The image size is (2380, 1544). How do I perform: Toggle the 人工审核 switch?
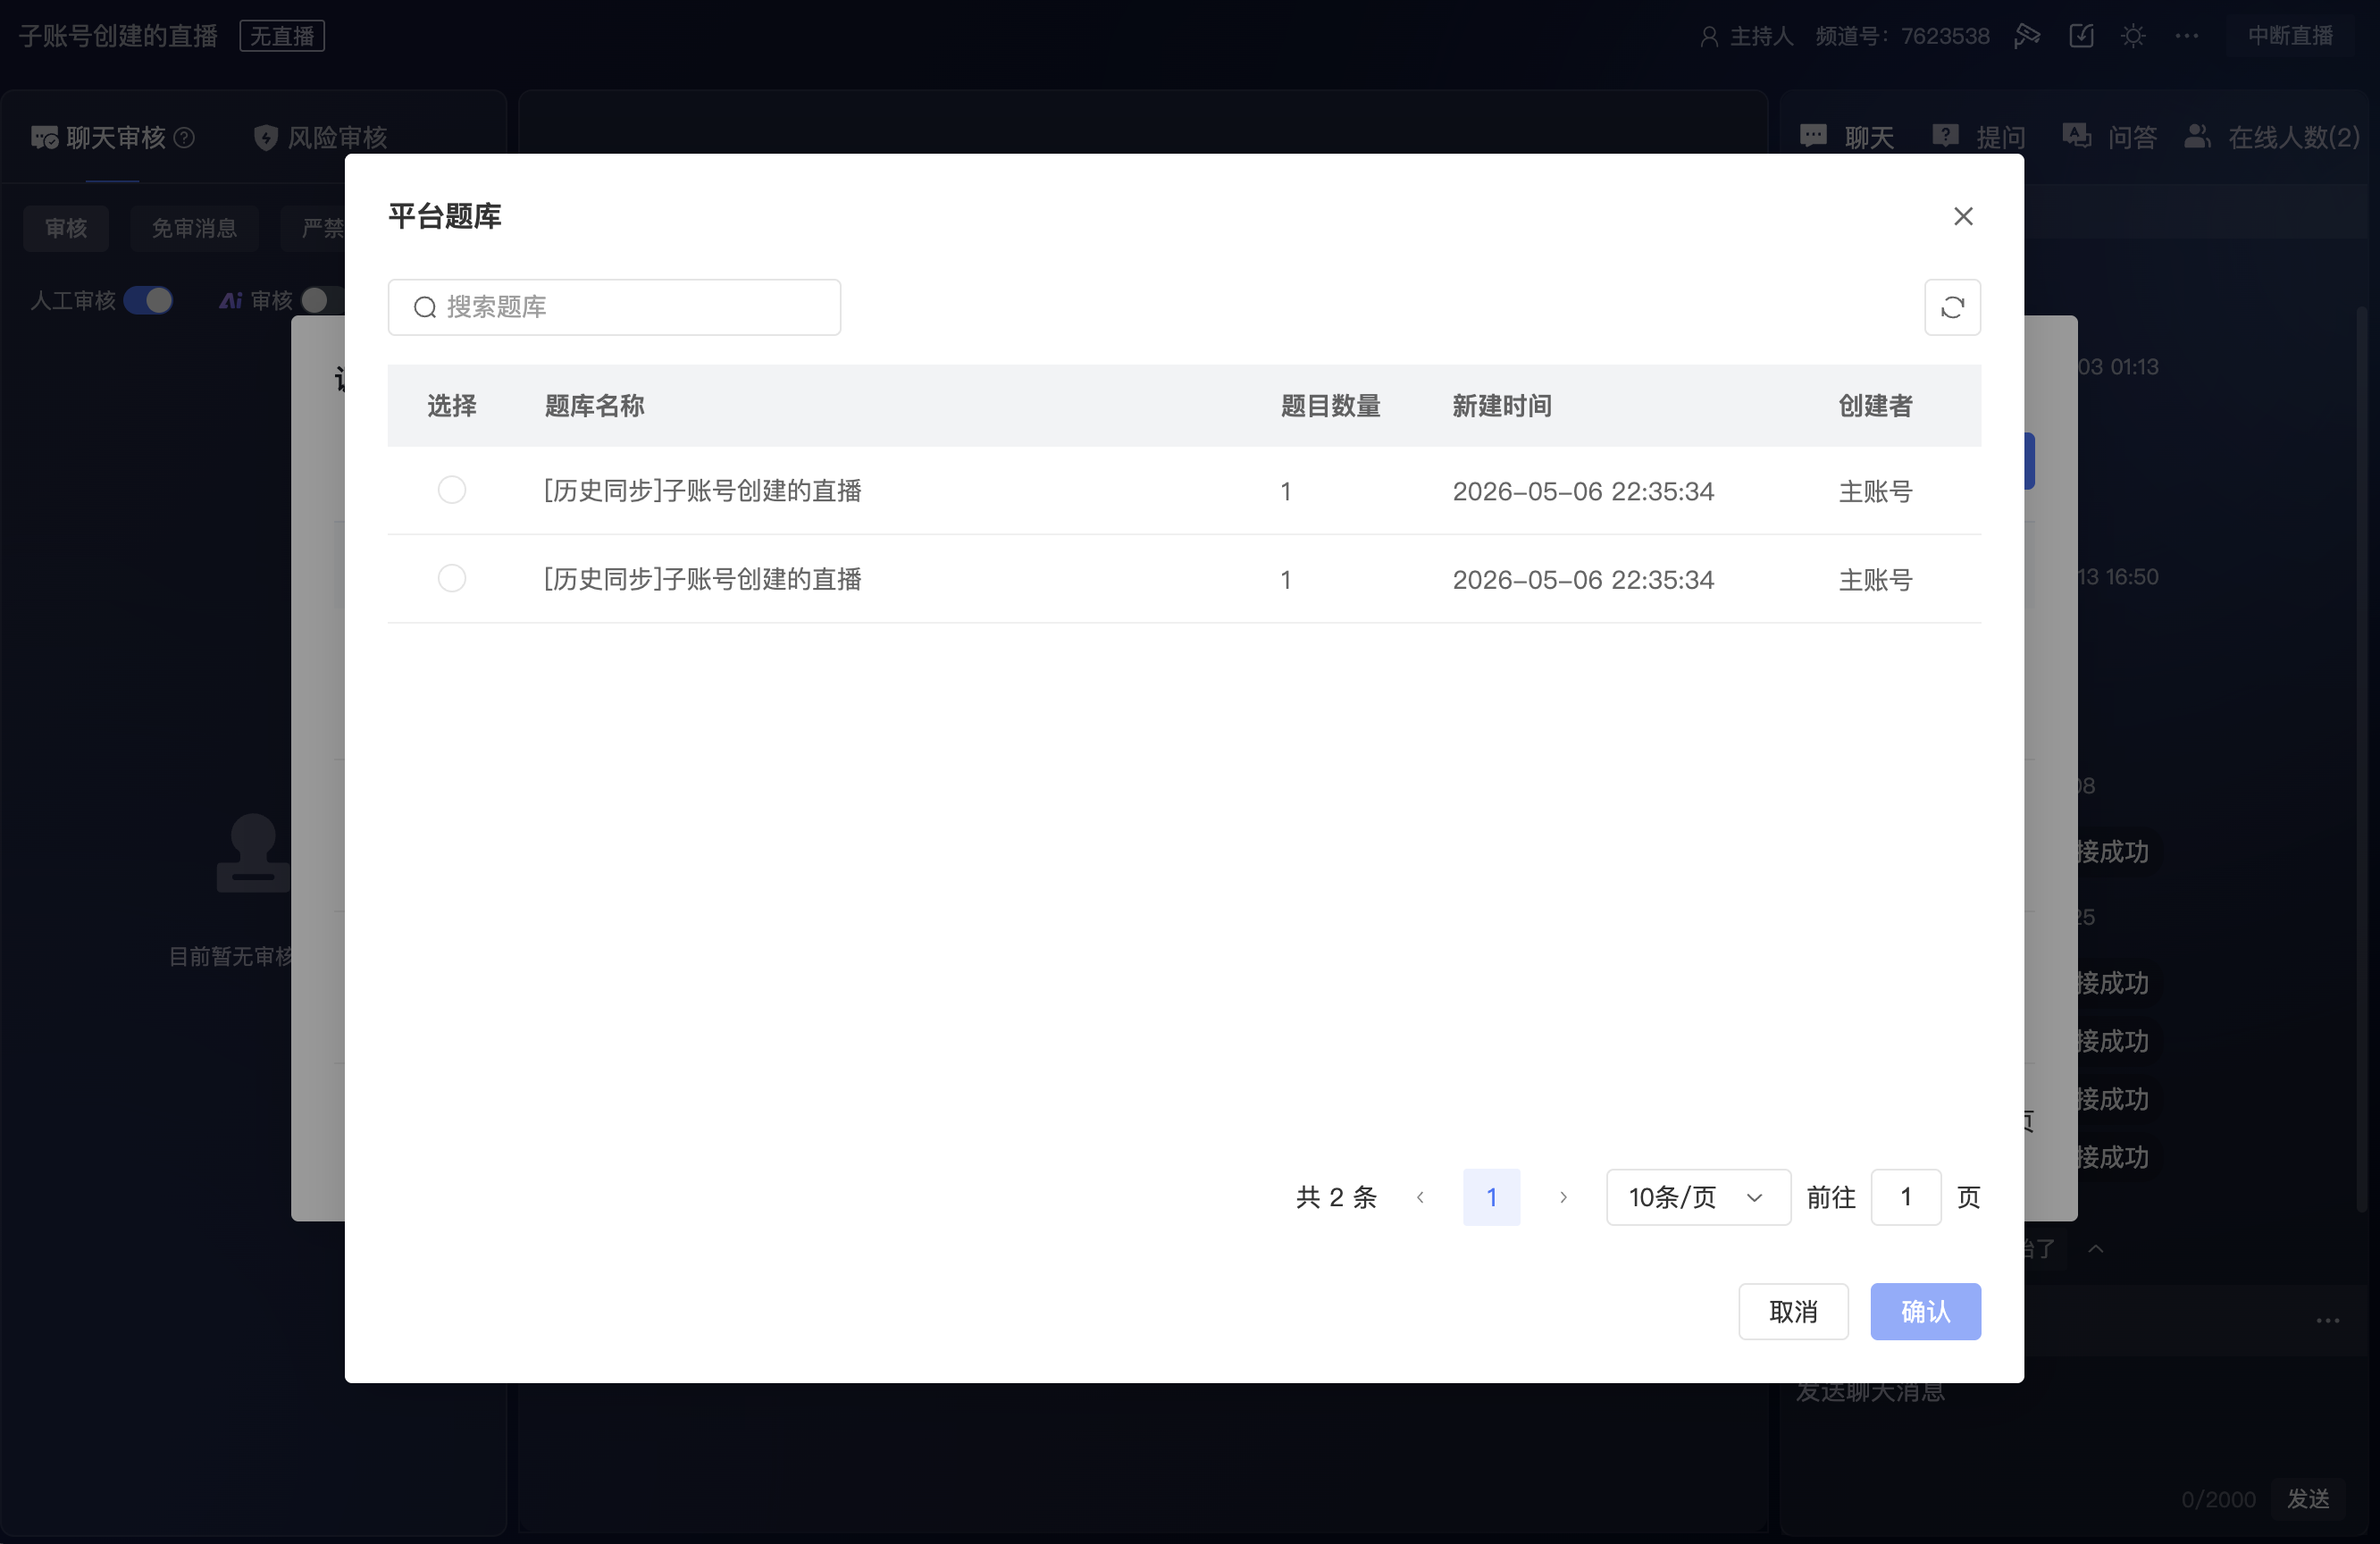coord(148,300)
